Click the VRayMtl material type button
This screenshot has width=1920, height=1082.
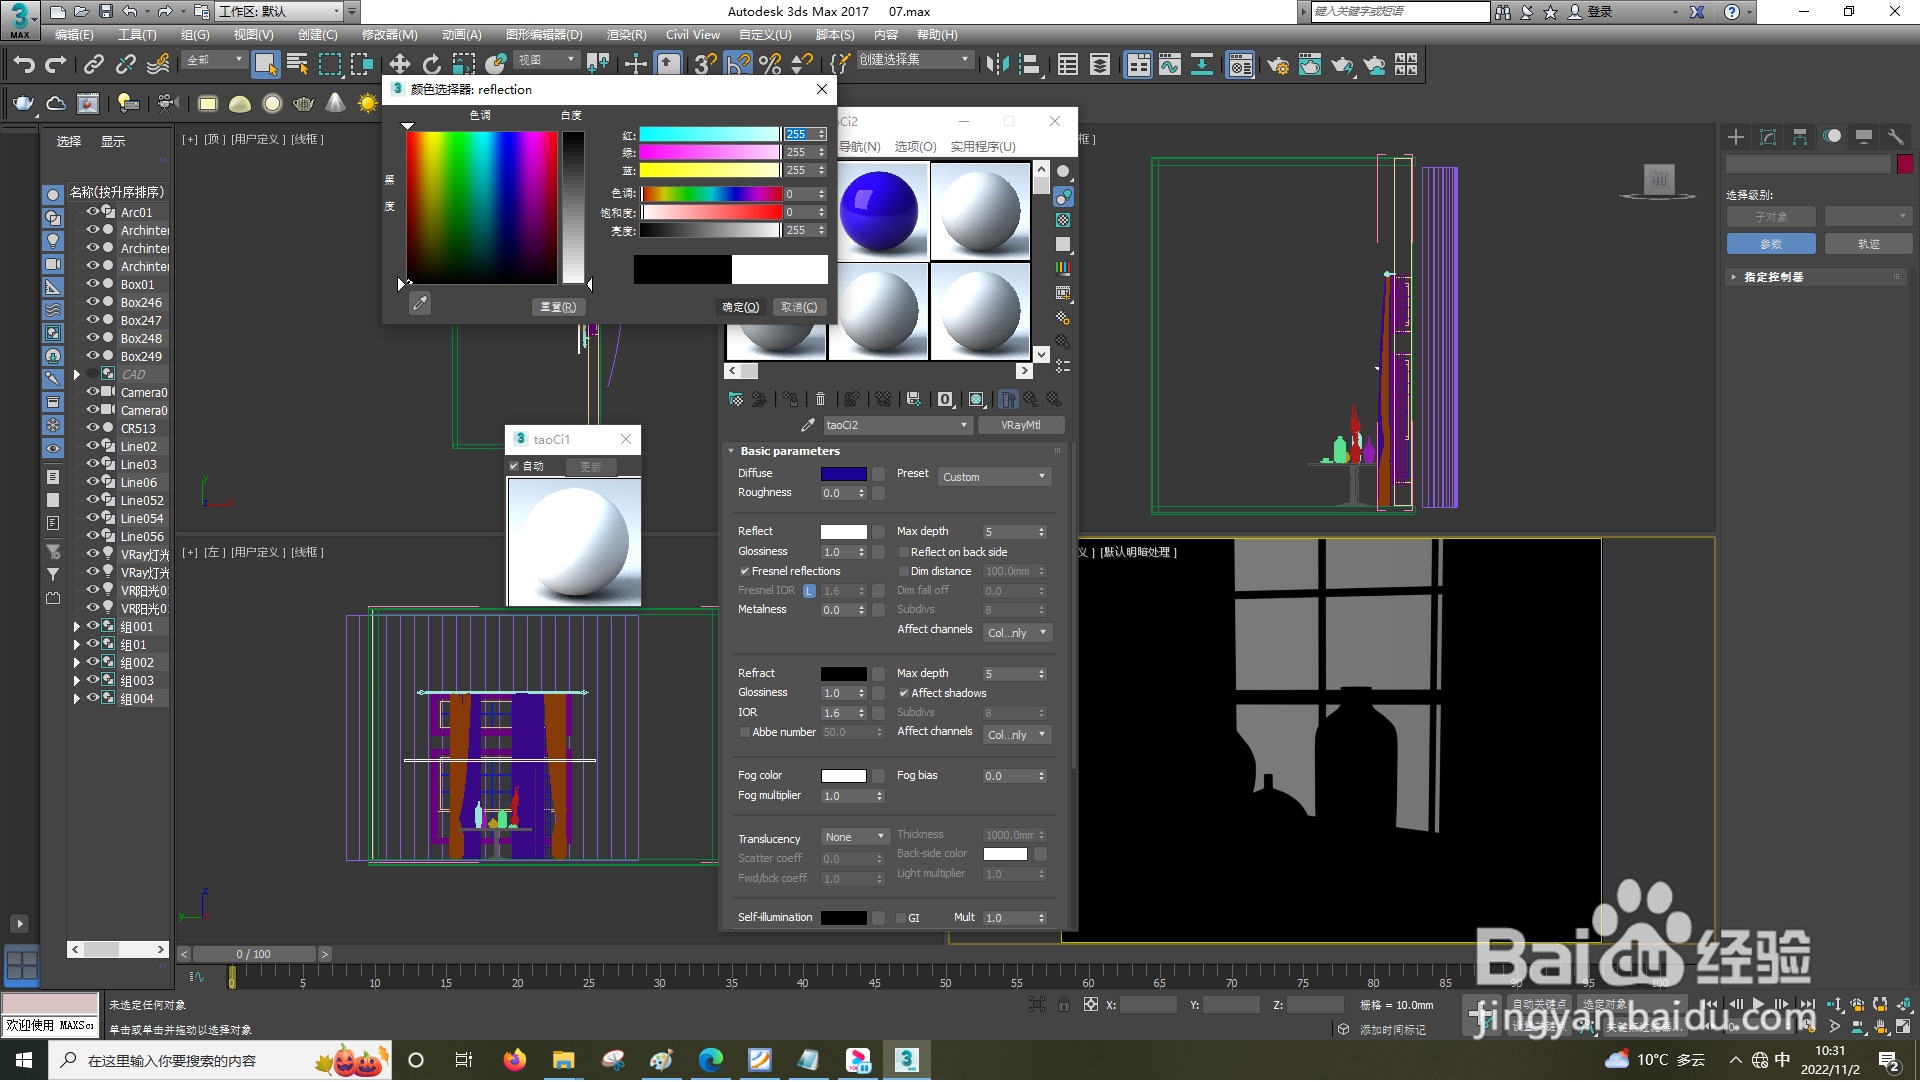[1020, 426]
